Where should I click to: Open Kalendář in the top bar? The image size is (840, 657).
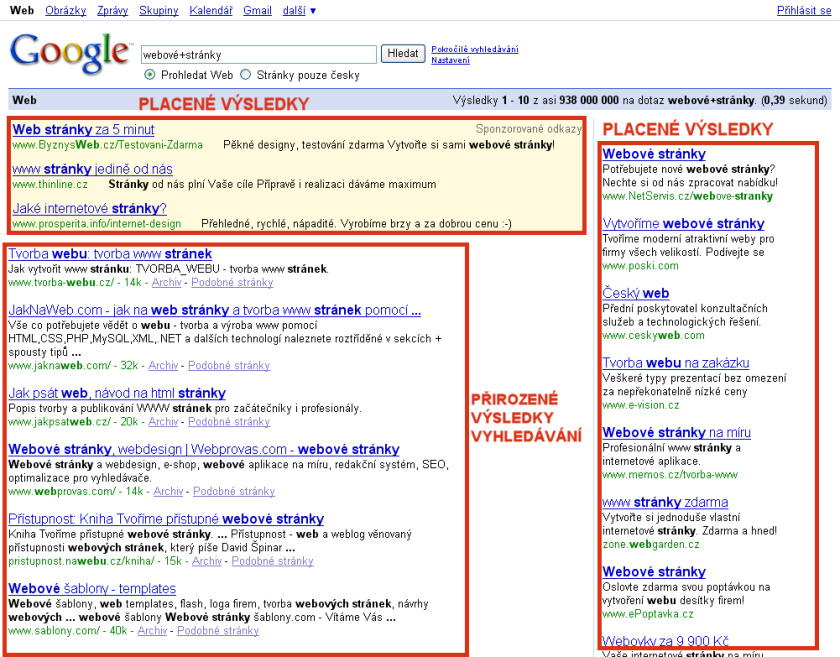coord(211,11)
